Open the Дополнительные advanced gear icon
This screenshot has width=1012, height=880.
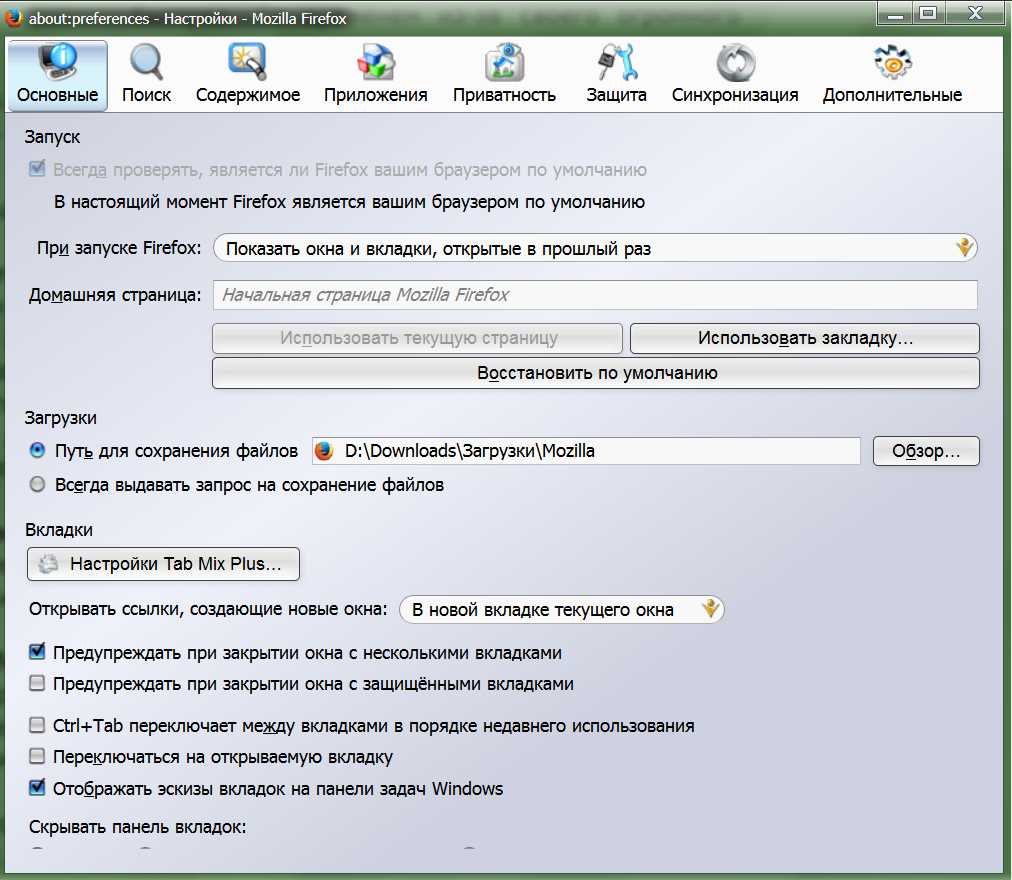(x=892, y=63)
